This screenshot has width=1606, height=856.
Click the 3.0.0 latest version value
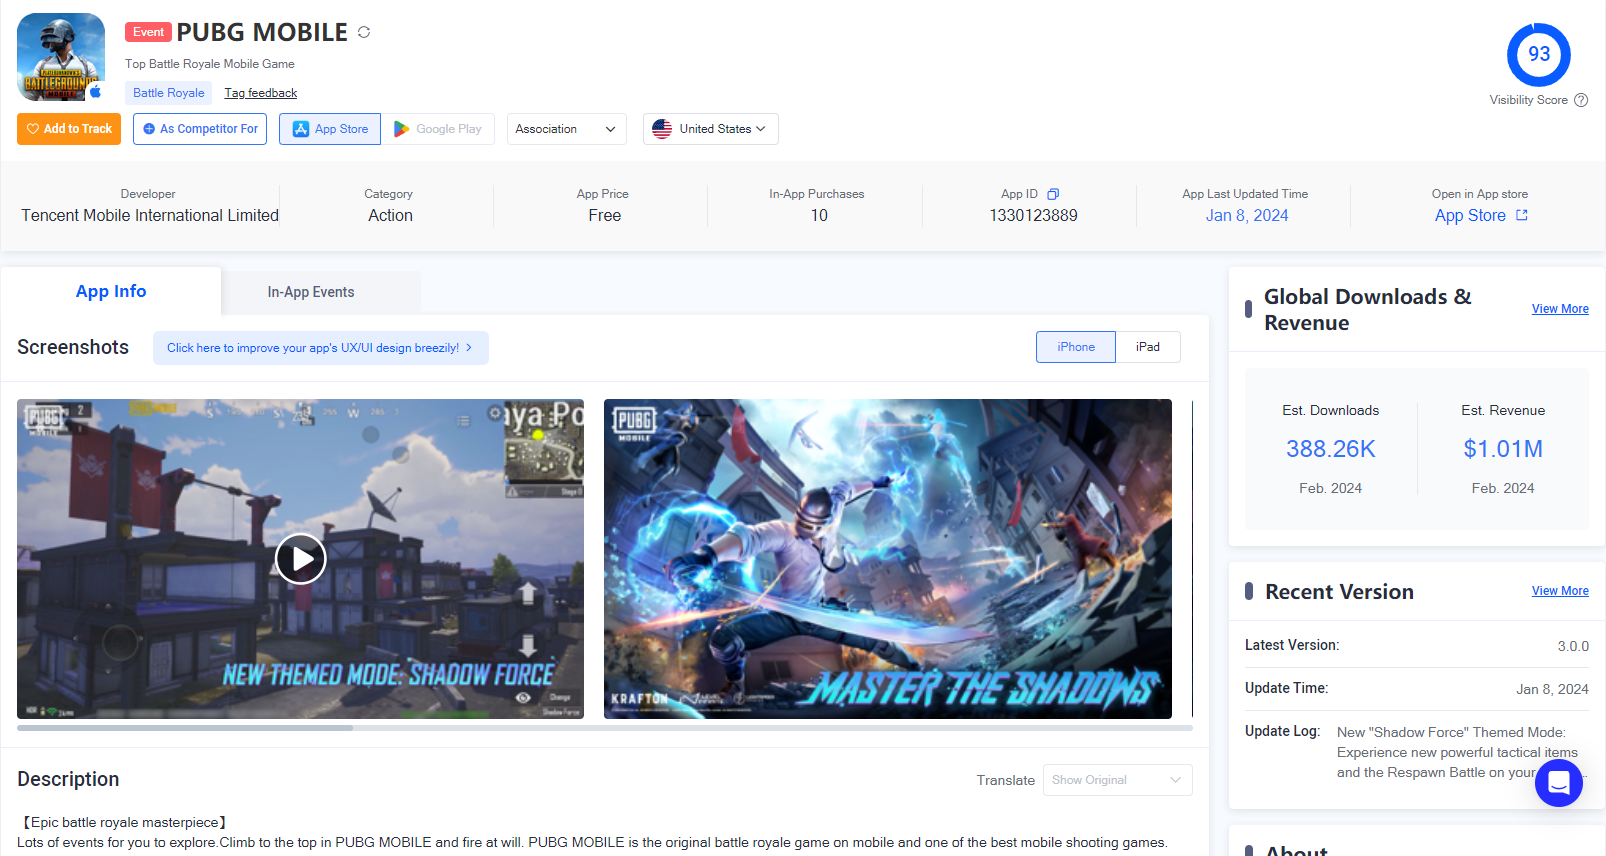click(1573, 646)
